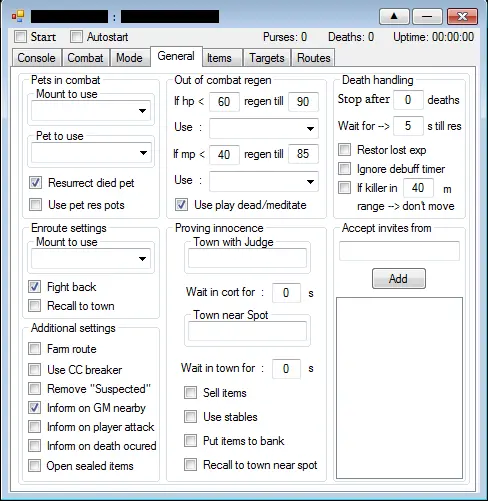Click the up-arrow collapse button in title bar

(x=394, y=16)
